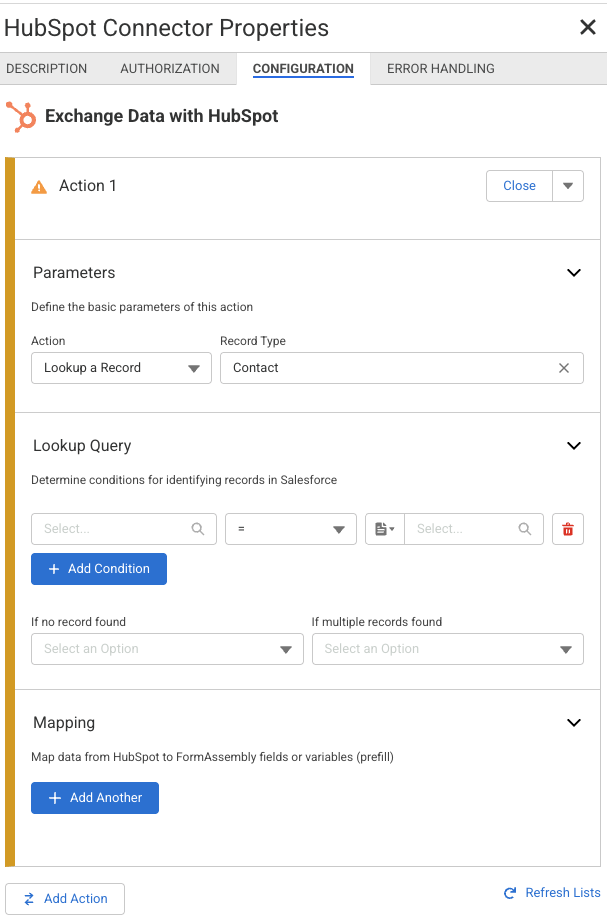Click the Refresh Lists link
This screenshot has width=607, height=921.
(x=552, y=893)
